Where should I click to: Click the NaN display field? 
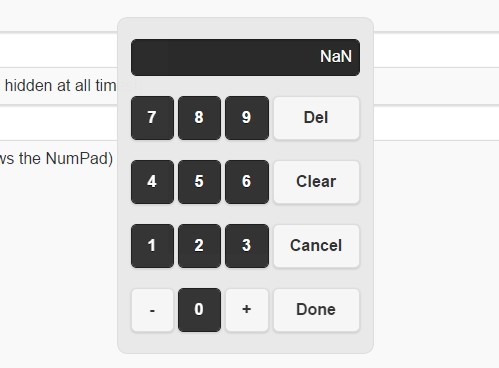pos(245,57)
